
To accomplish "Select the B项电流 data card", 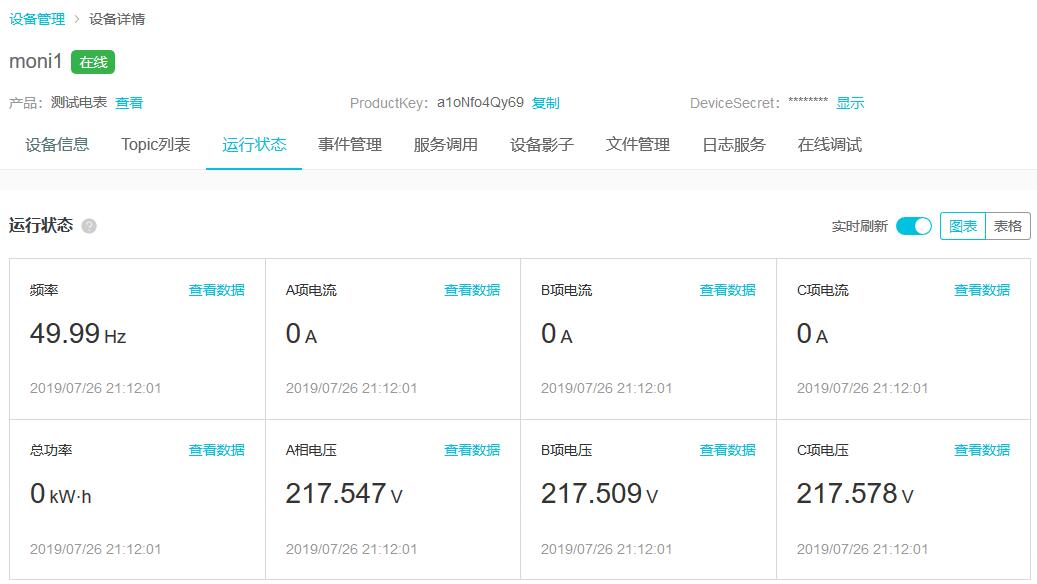I will (726, 290).
